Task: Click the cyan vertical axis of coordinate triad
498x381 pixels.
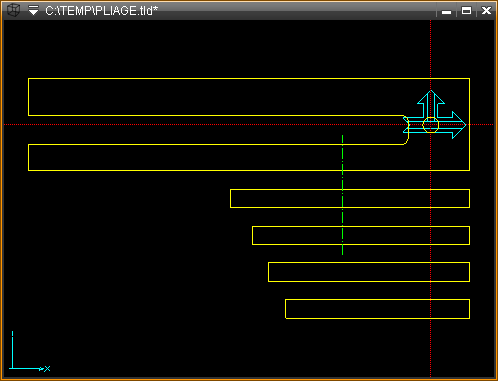Action: click(12, 350)
